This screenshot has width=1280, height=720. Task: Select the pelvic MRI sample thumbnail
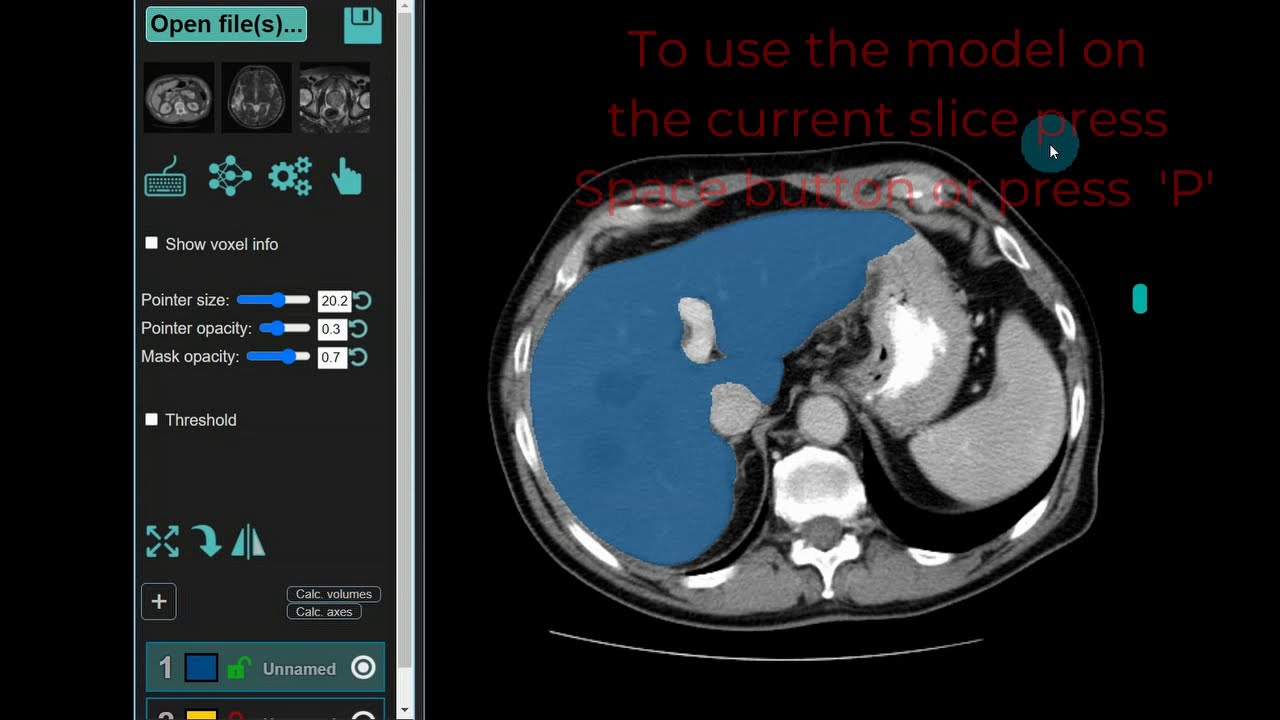[335, 98]
